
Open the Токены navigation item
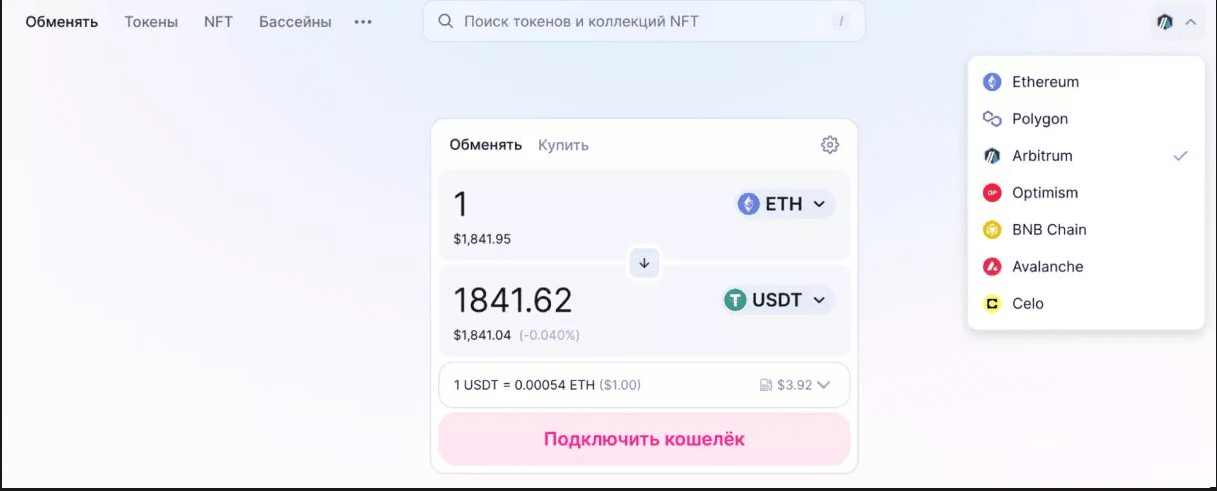(151, 22)
